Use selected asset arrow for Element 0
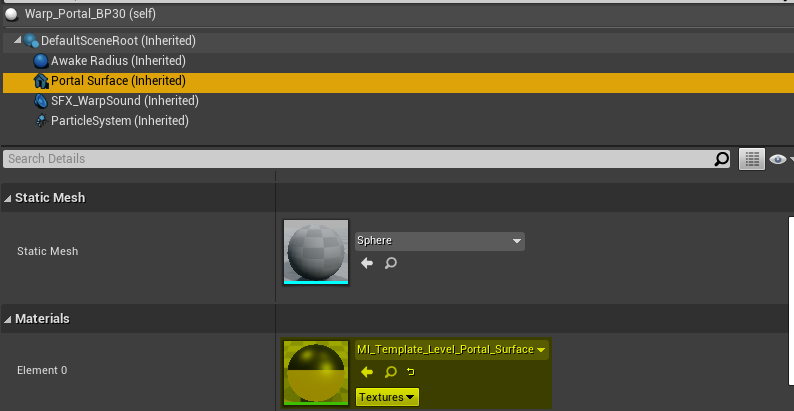 coord(367,373)
